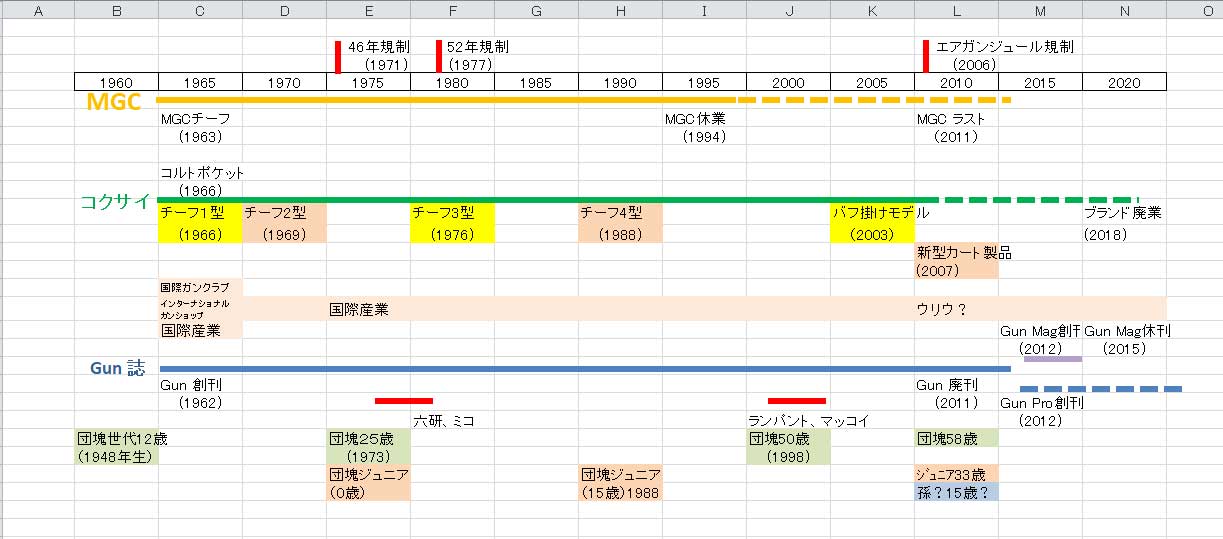The height and width of the screenshot is (539, 1223).
Task: Select the purple Gun Mag timeline bar
Action: tap(1052, 358)
